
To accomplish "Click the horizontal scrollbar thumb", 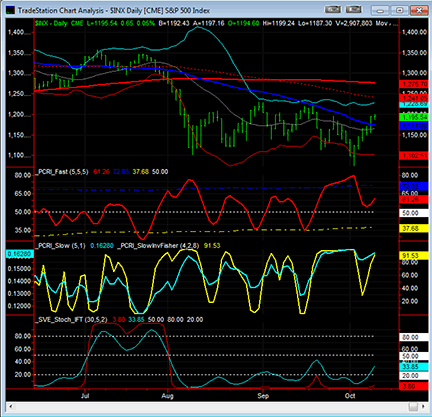I will 413,407.
